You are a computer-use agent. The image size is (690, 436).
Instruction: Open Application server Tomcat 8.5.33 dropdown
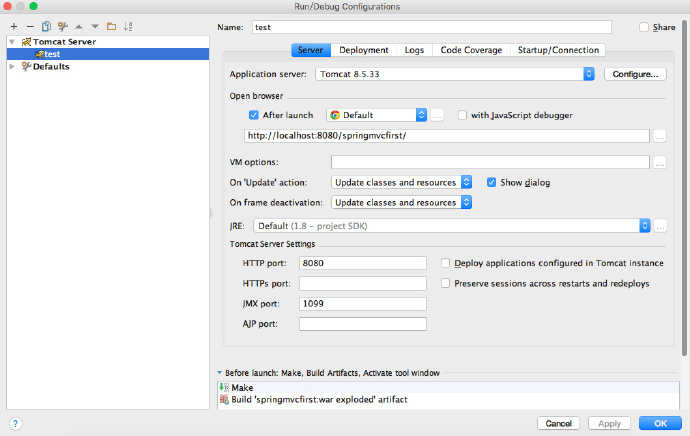[455, 74]
